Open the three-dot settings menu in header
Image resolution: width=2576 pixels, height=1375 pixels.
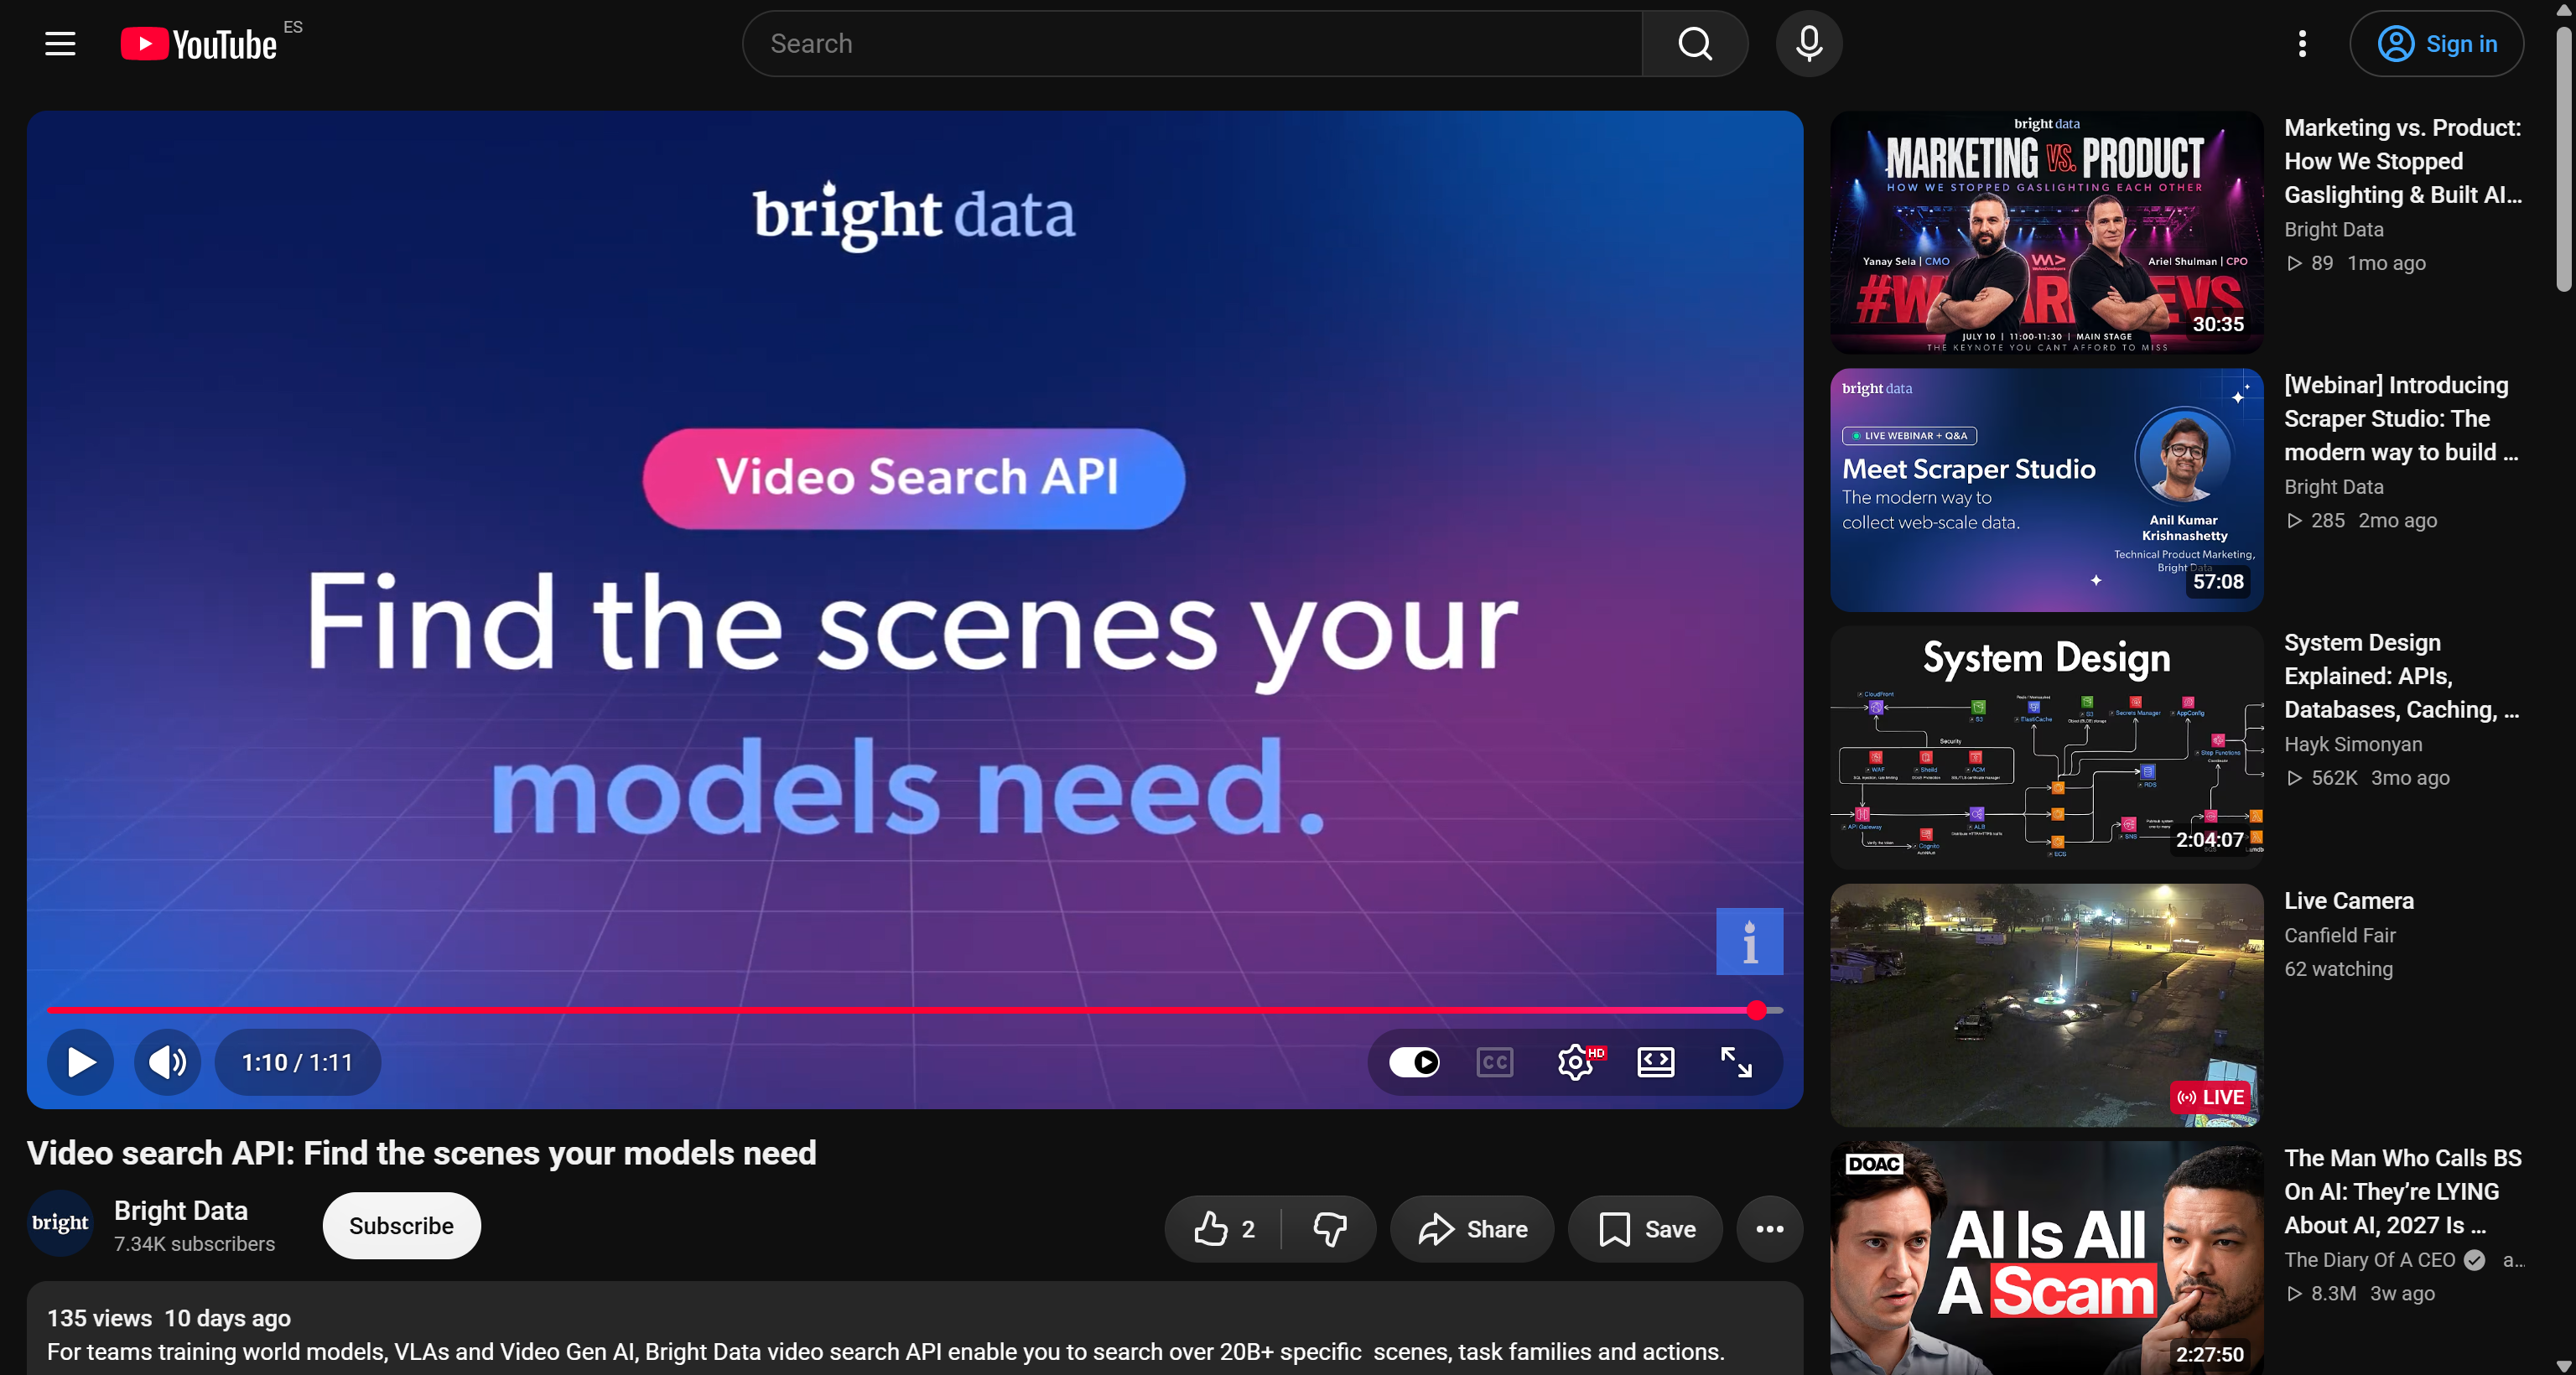tap(2302, 44)
